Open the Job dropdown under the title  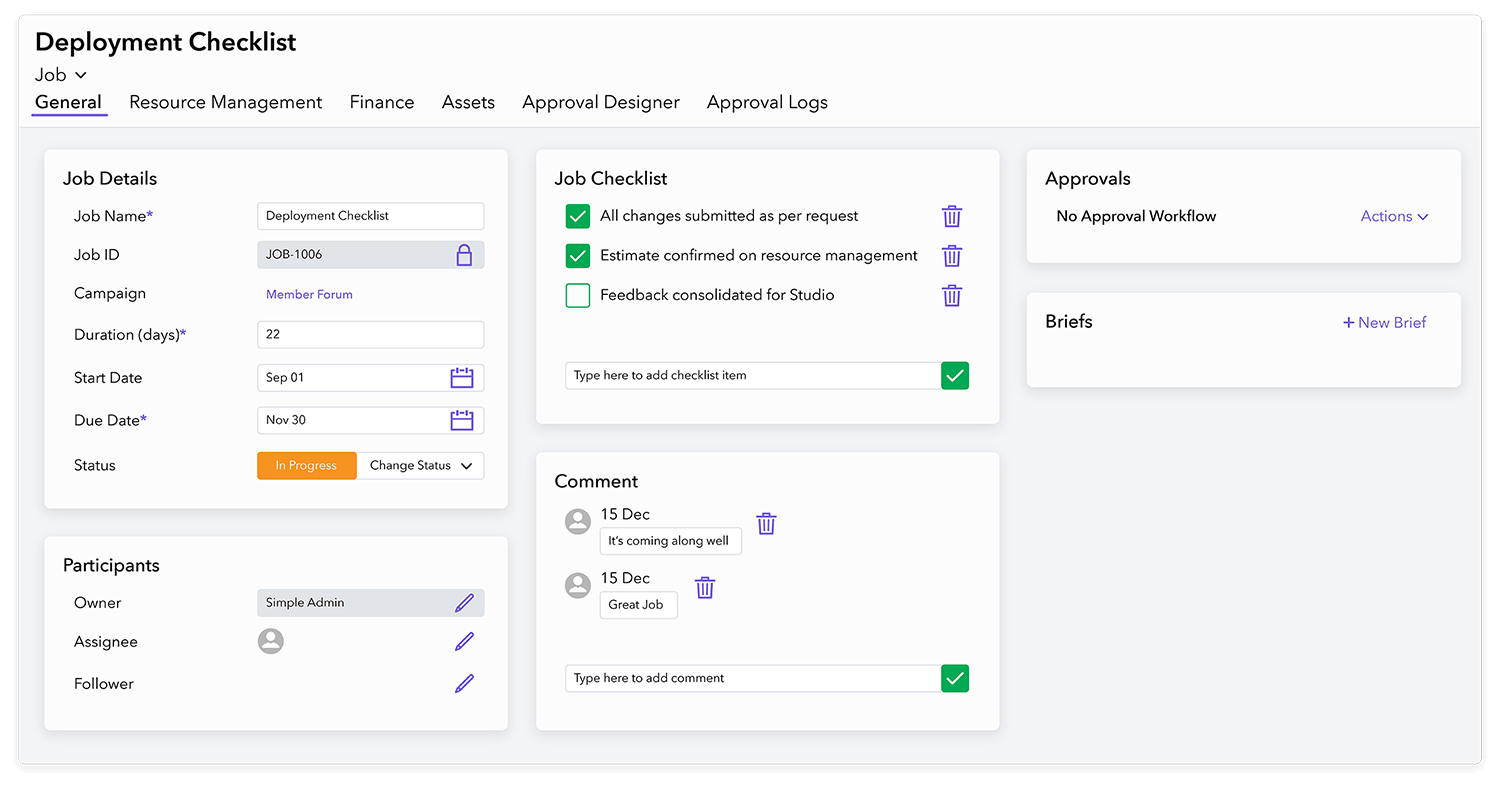click(x=61, y=75)
